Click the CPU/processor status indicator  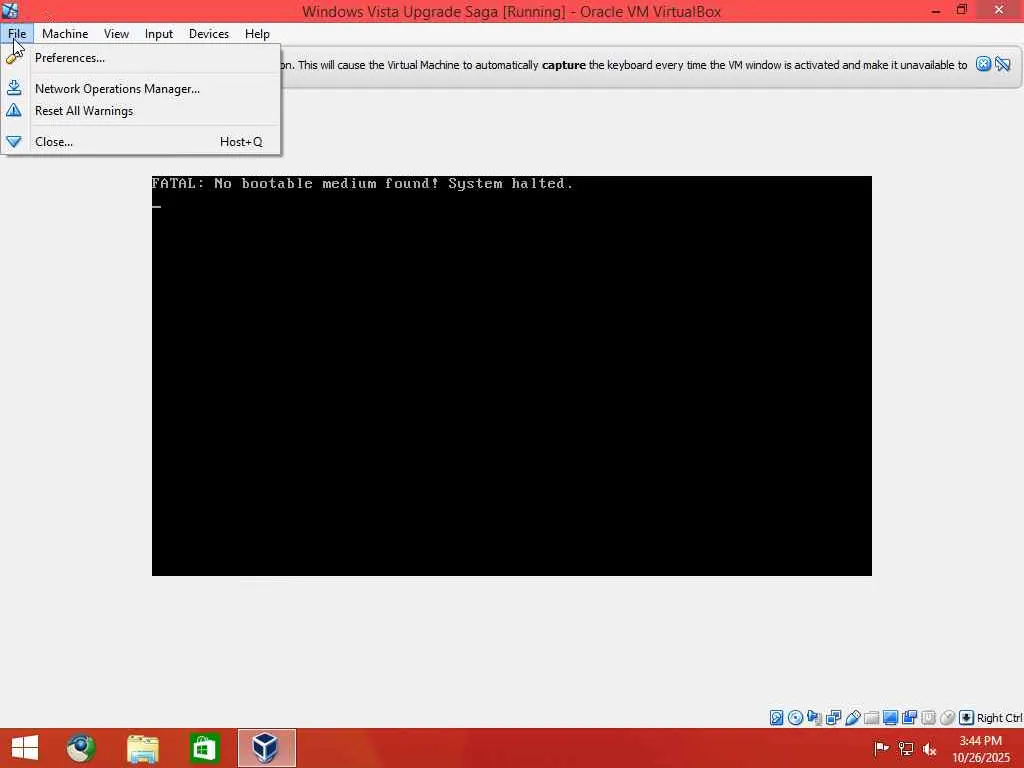(x=928, y=717)
